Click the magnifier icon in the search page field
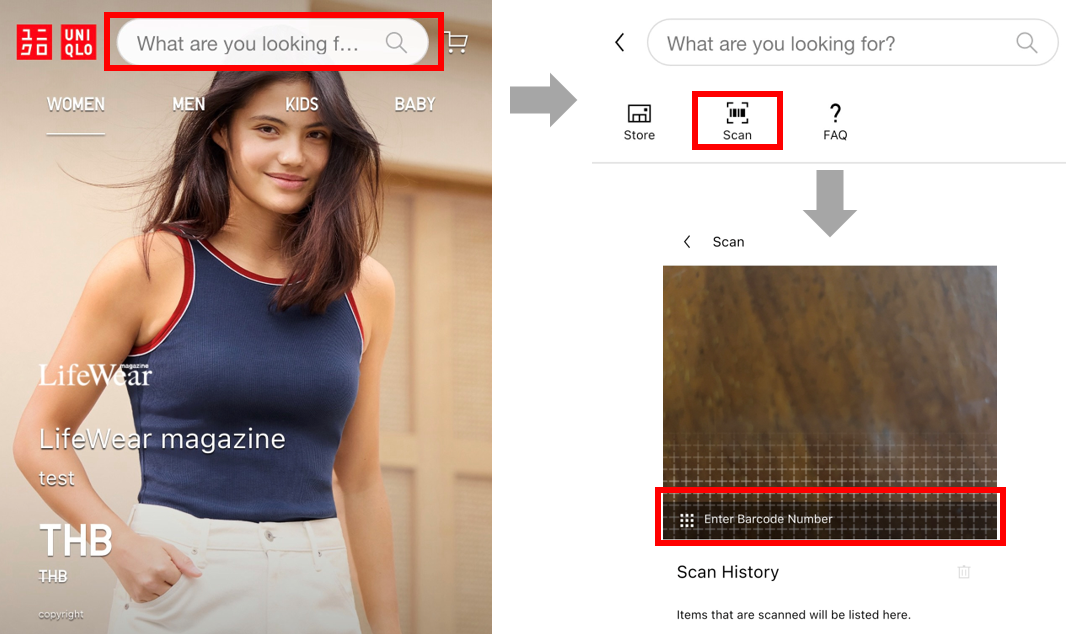Image resolution: width=1066 pixels, height=640 pixels. (1027, 43)
